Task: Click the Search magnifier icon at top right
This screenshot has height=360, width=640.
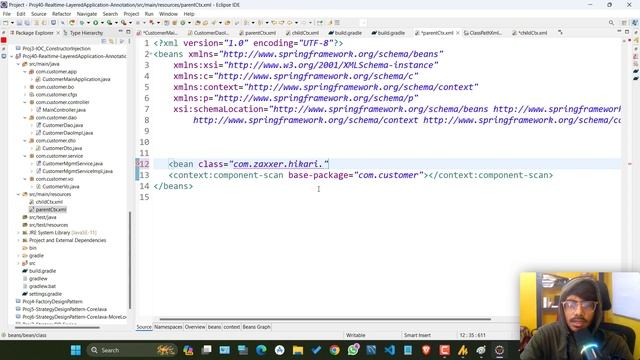Action: (611, 23)
